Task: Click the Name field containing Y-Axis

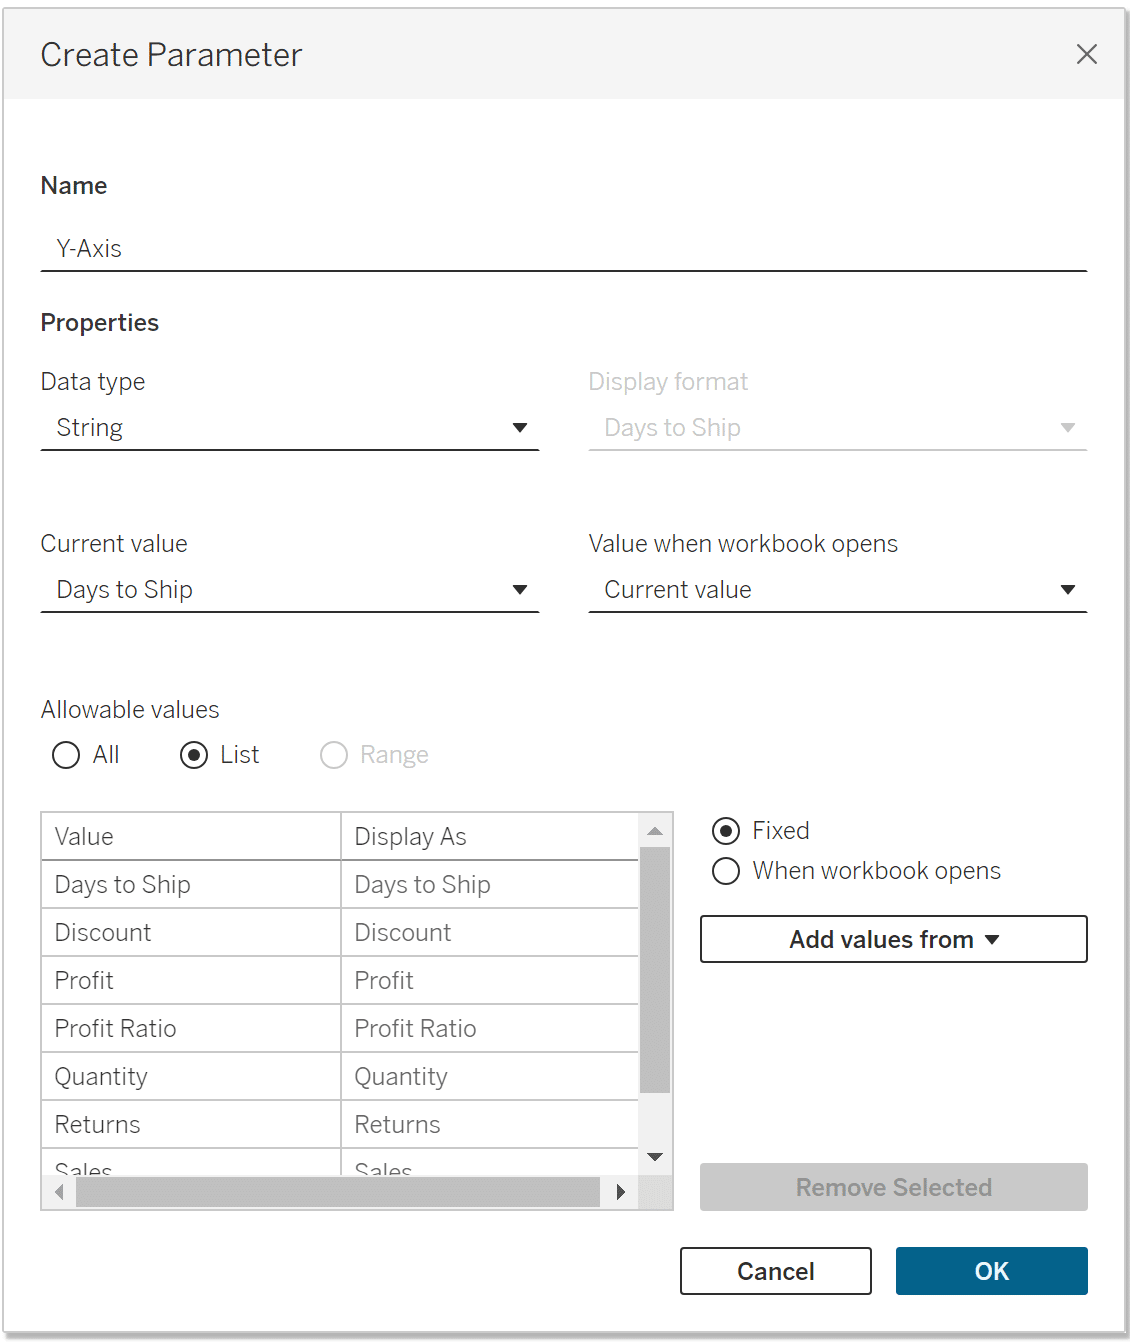Action: (564, 248)
